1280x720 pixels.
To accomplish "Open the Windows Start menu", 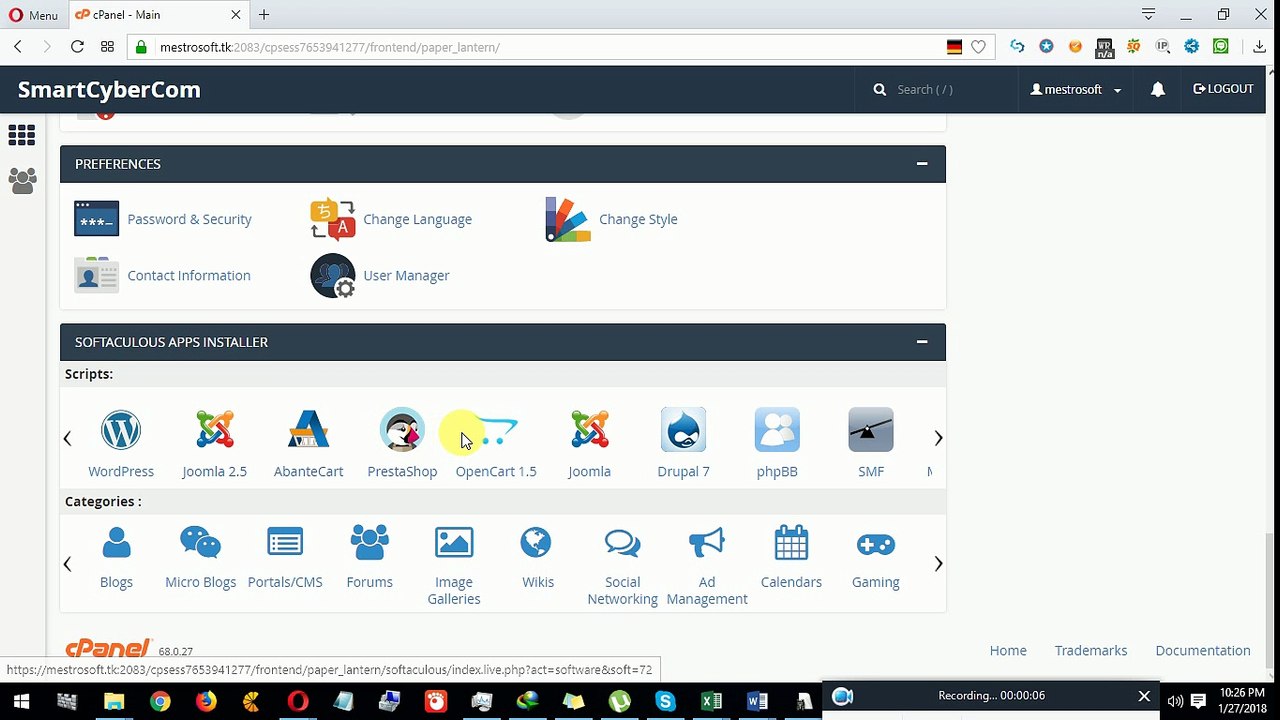I will (x=21, y=701).
